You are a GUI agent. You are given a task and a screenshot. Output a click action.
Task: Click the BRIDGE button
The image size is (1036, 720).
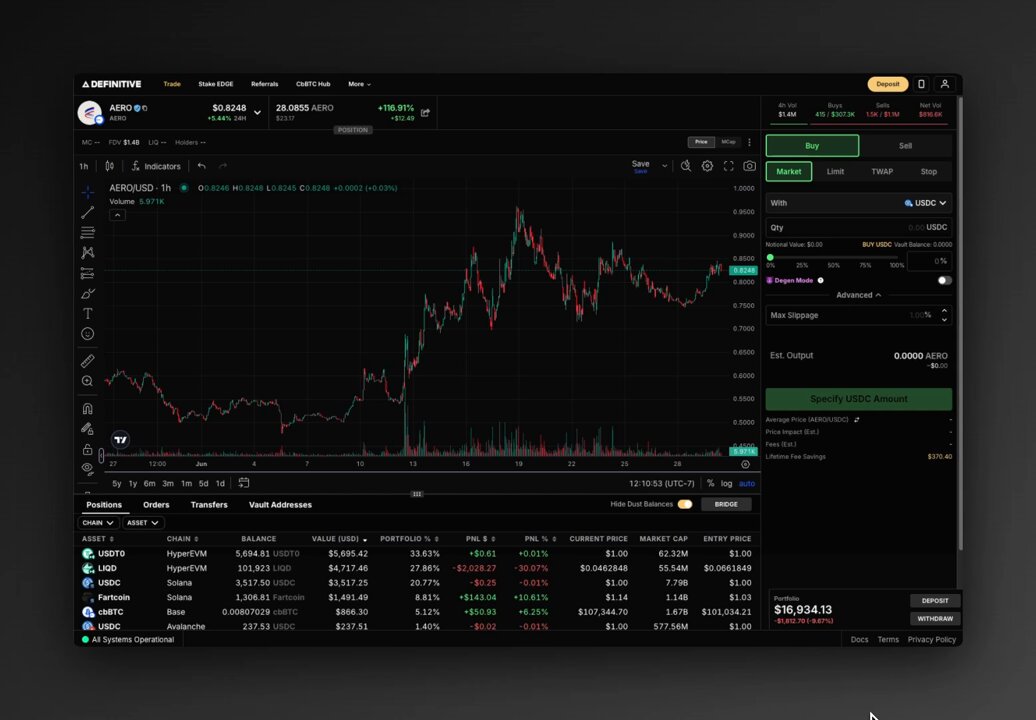pyautogui.click(x=725, y=505)
